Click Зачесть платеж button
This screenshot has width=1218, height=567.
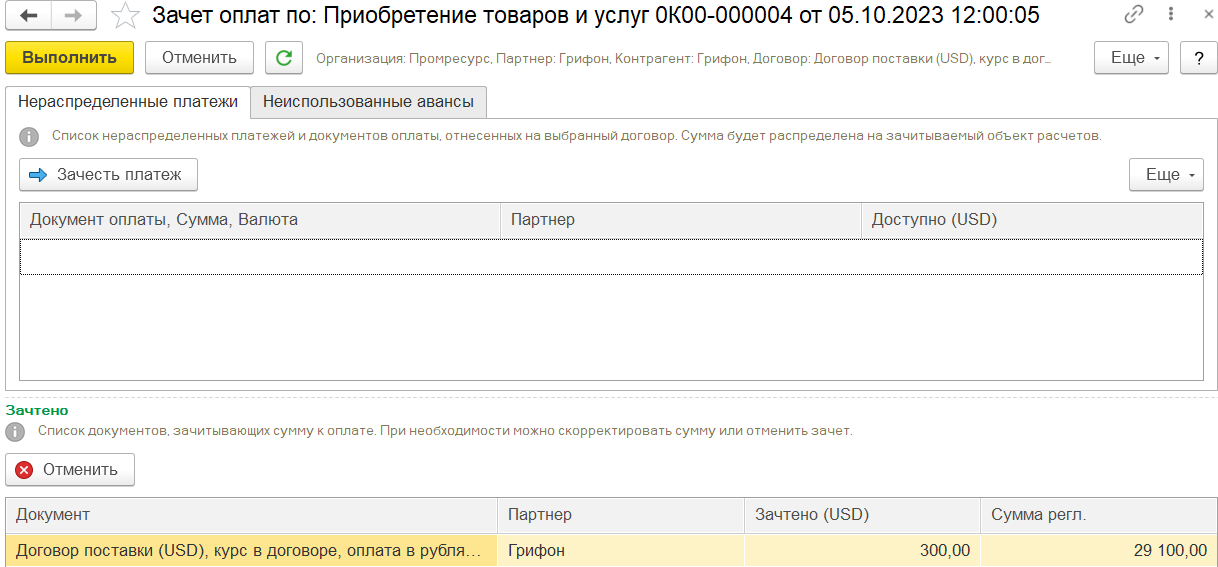coord(108,175)
